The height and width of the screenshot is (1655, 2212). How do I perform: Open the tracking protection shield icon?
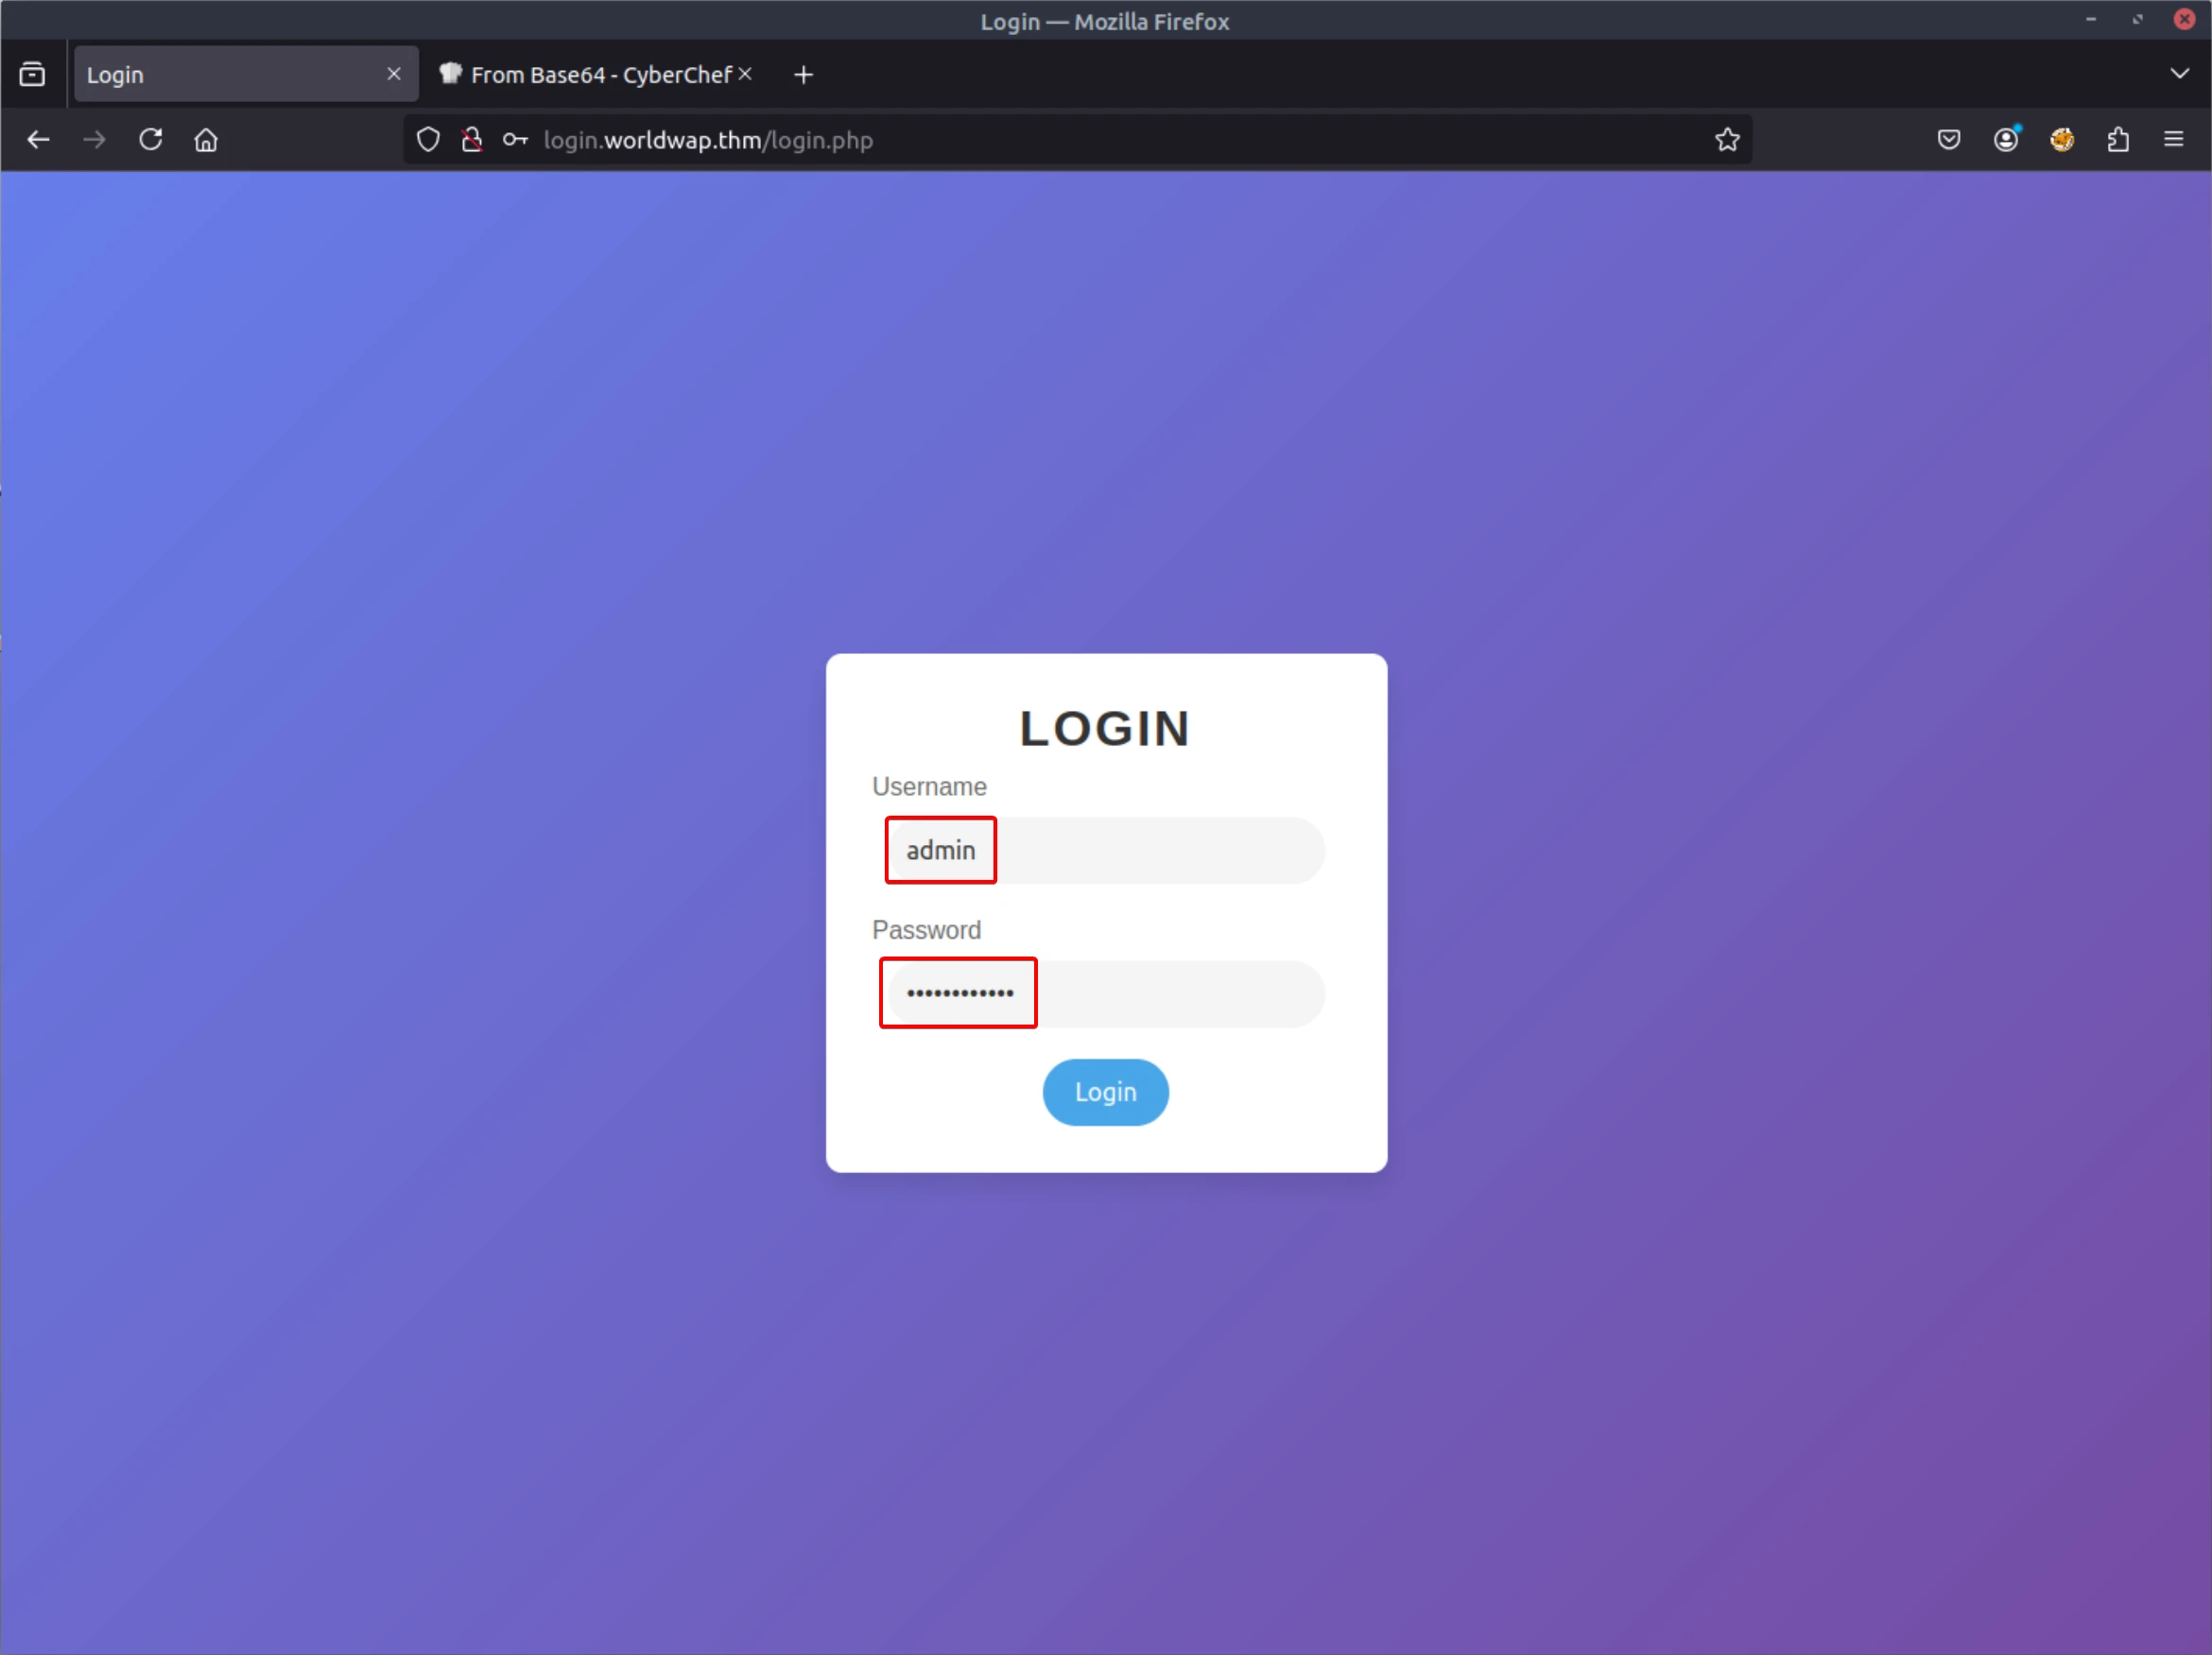(x=428, y=140)
